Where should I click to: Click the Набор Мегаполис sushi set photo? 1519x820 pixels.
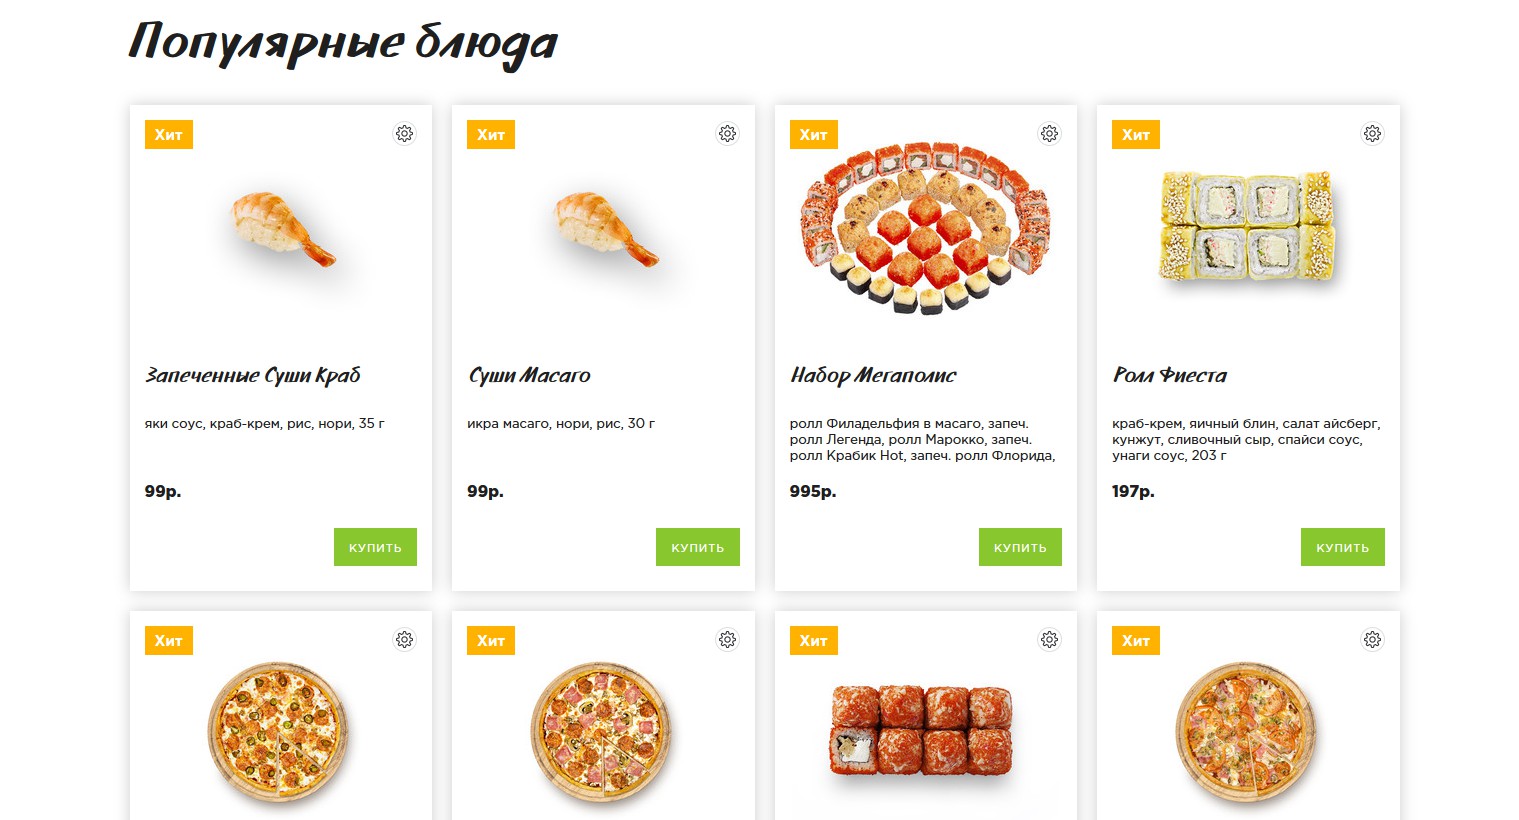(x=926, y=229)
